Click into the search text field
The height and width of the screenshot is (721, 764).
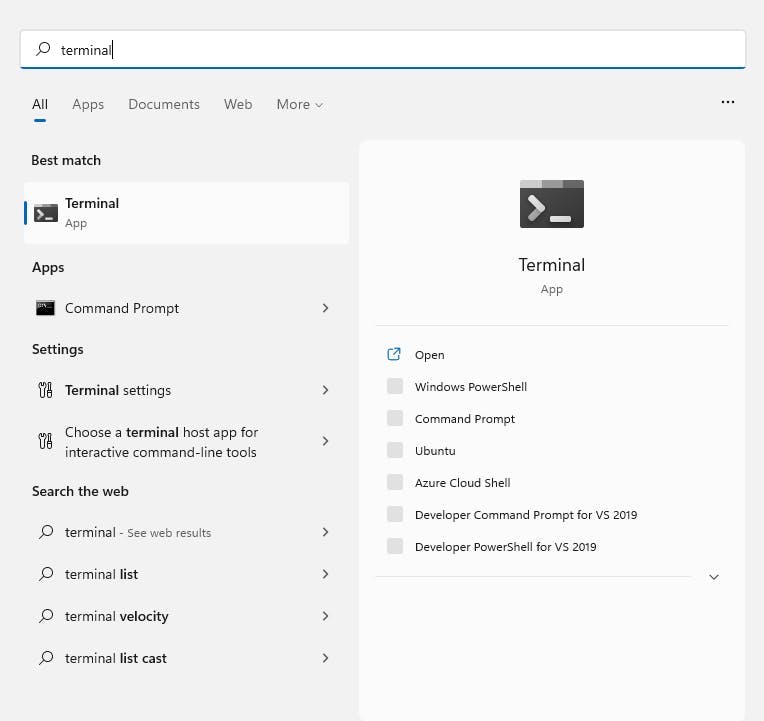[x=400, y=49]
